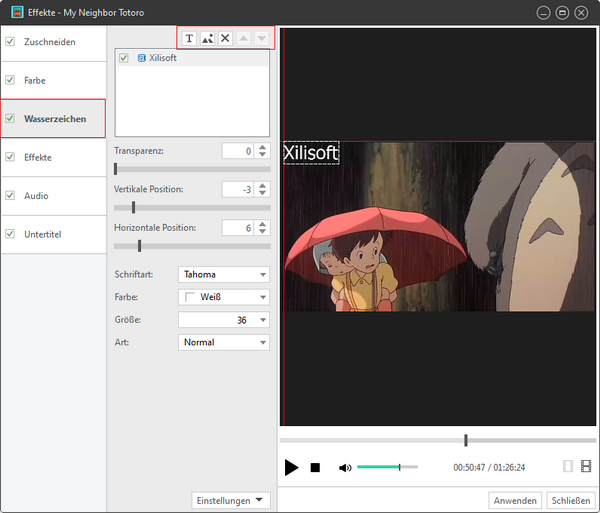600x513 pixels.
Task: Stop the video playback
Action: point(315,467)
